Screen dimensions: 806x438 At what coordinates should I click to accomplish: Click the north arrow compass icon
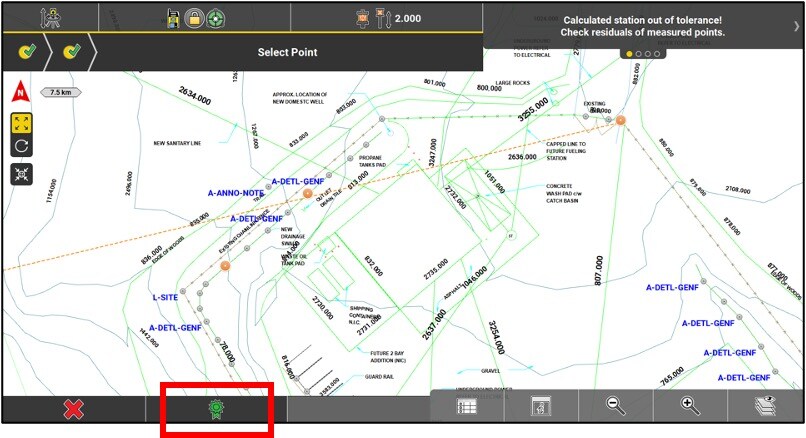pos(20,95)
